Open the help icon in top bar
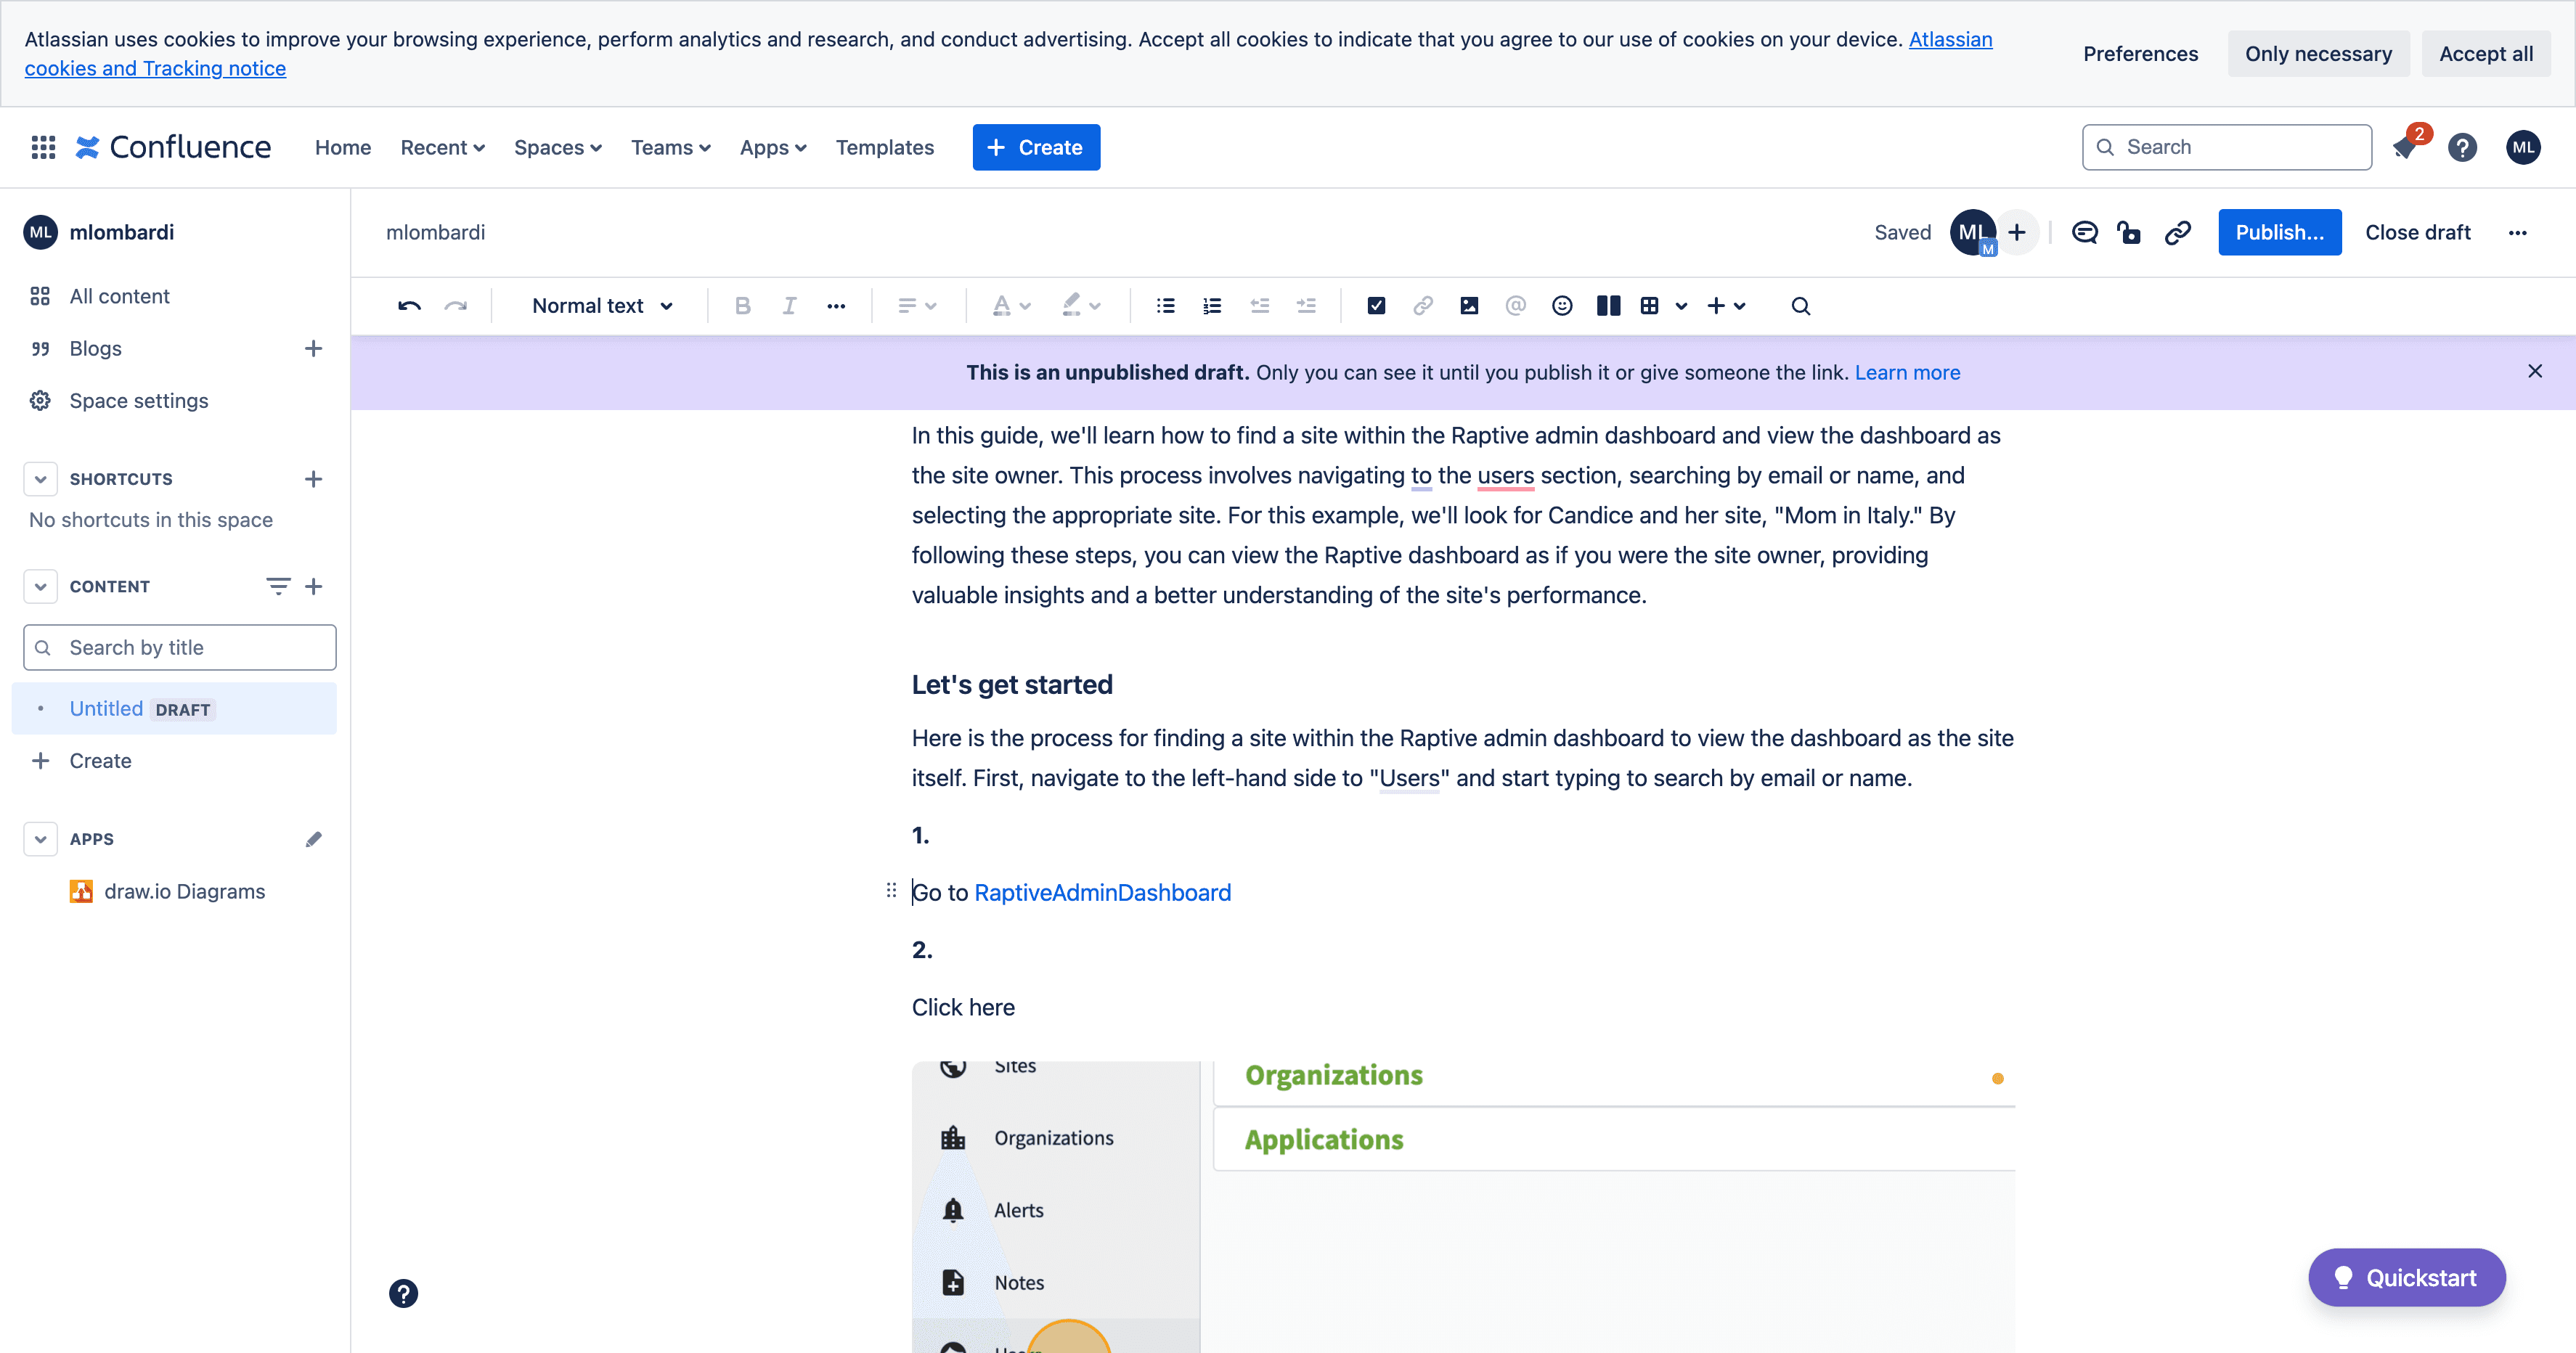 (2462, 148)
